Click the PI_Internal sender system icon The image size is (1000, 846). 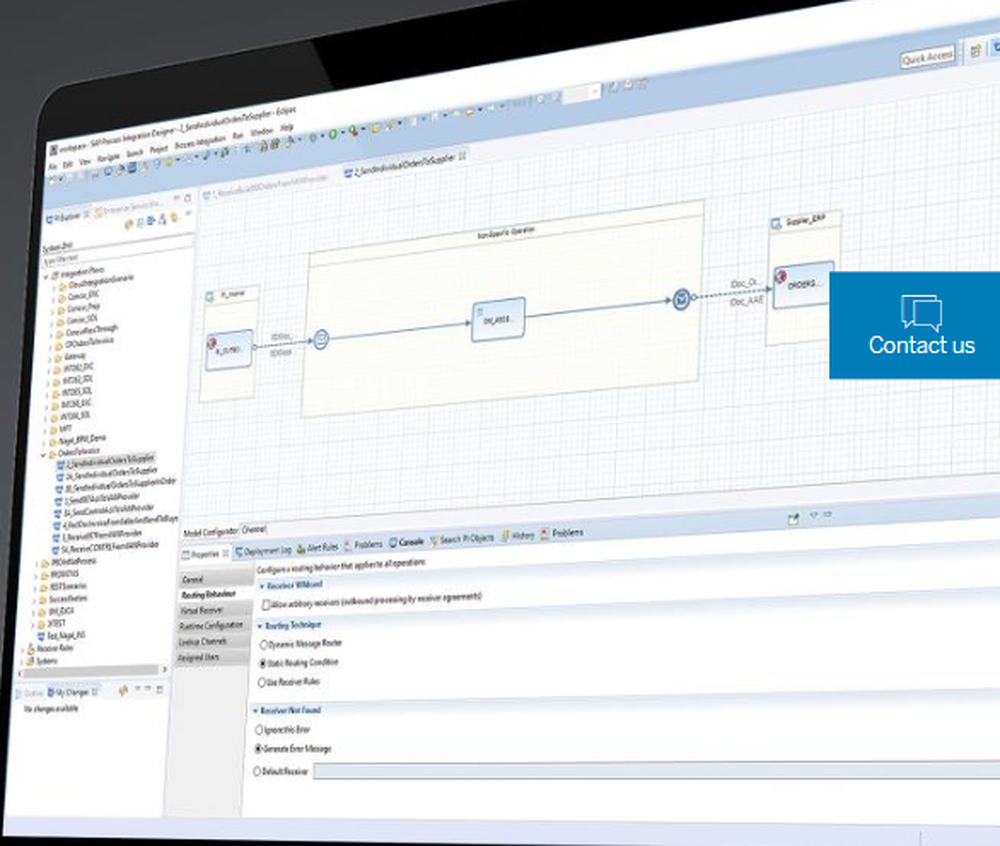click(210, 297)
